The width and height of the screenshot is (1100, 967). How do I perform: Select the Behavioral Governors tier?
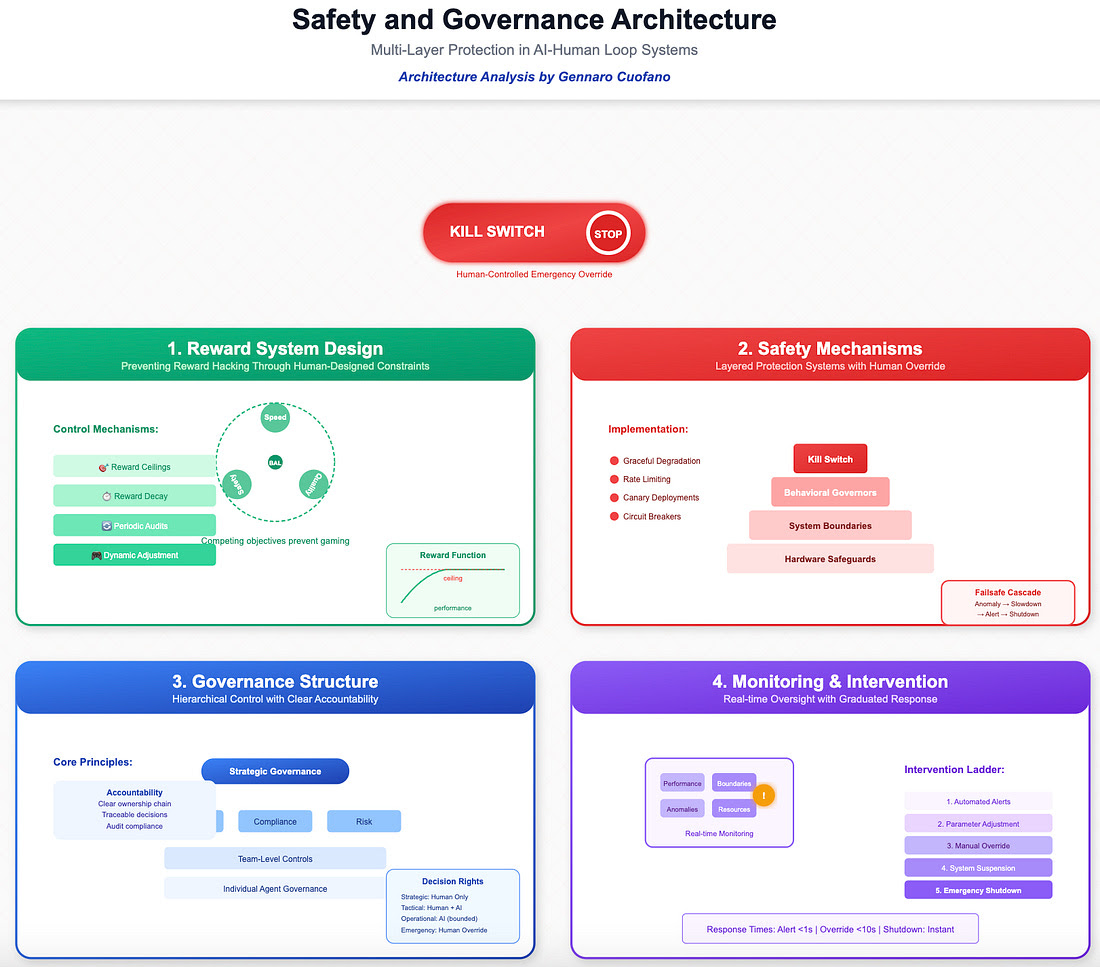pos(830,492)
